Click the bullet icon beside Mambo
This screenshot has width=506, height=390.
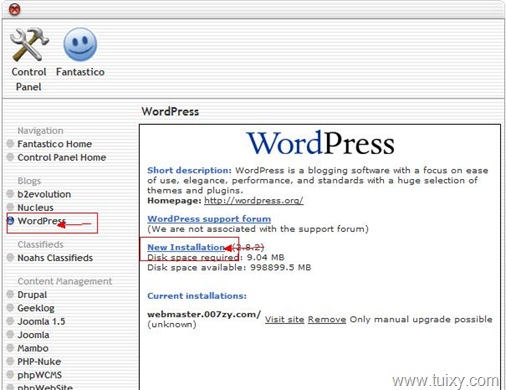coord(10,348)
